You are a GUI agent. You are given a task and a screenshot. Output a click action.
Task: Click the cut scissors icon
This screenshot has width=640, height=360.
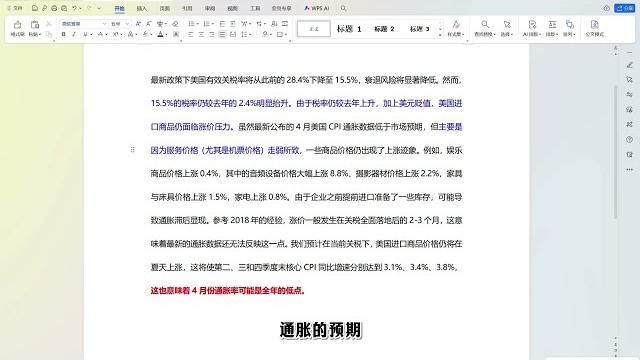(x=49, y=24)
